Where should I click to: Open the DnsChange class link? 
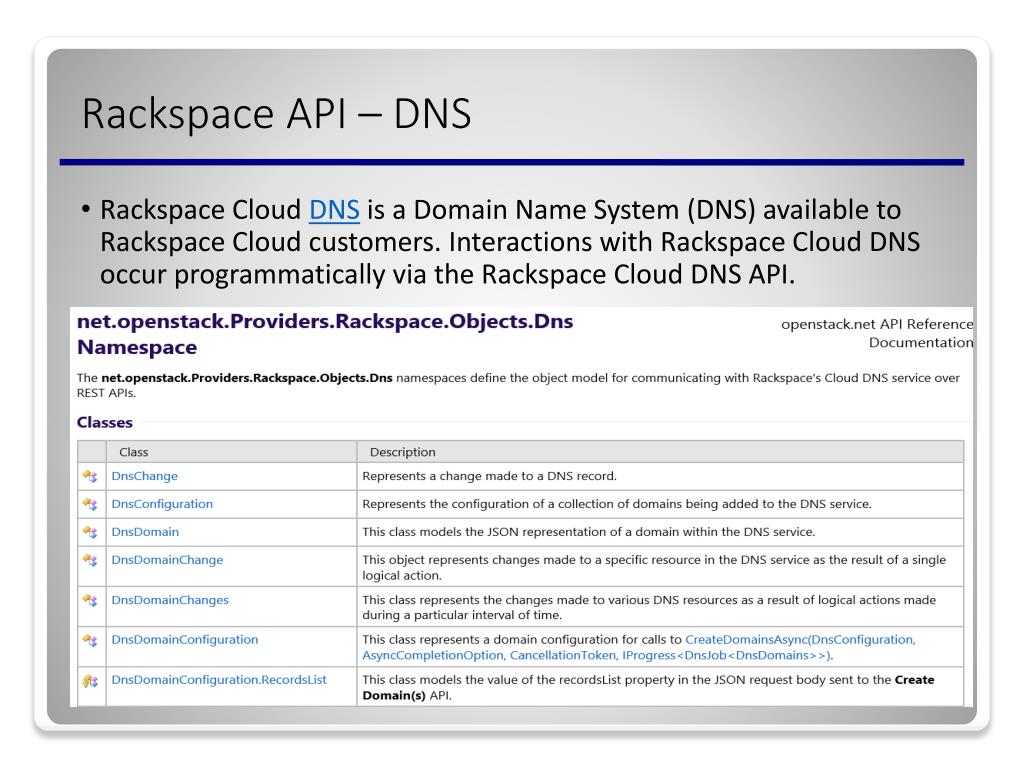(144, 476)
